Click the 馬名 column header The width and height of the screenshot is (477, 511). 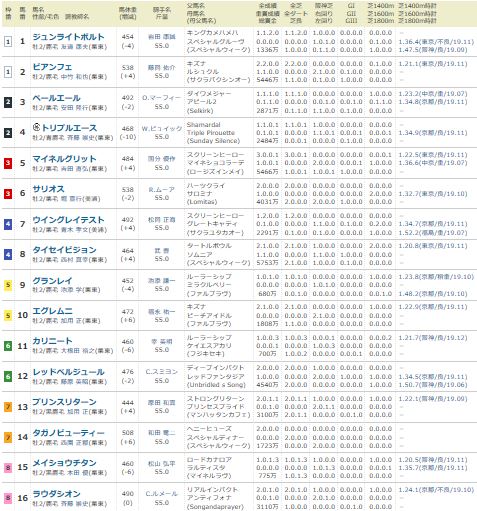38,10
